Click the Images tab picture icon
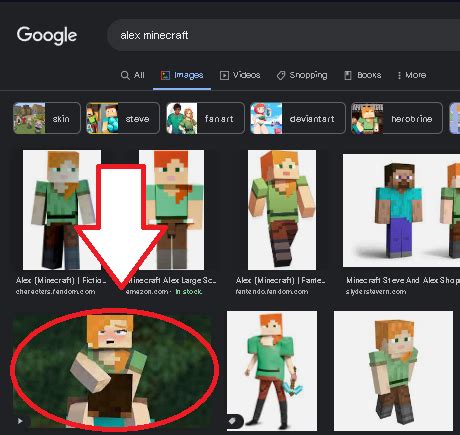Viewport: 460px width, 435px height. 165,75
